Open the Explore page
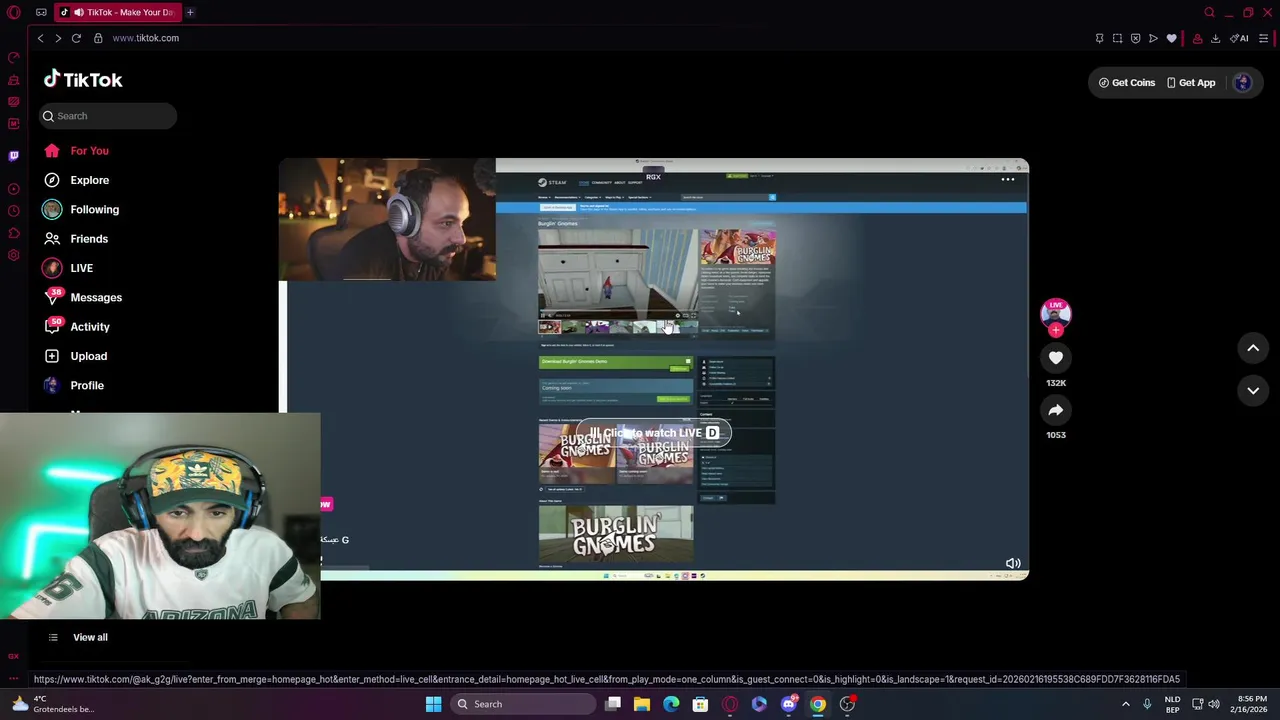Viewport: 1280px width, 720px height. [76, 180]
